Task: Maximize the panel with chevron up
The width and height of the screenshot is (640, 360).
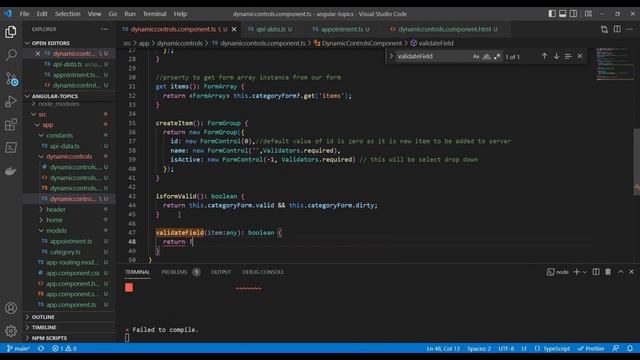Action: point(621,272)
